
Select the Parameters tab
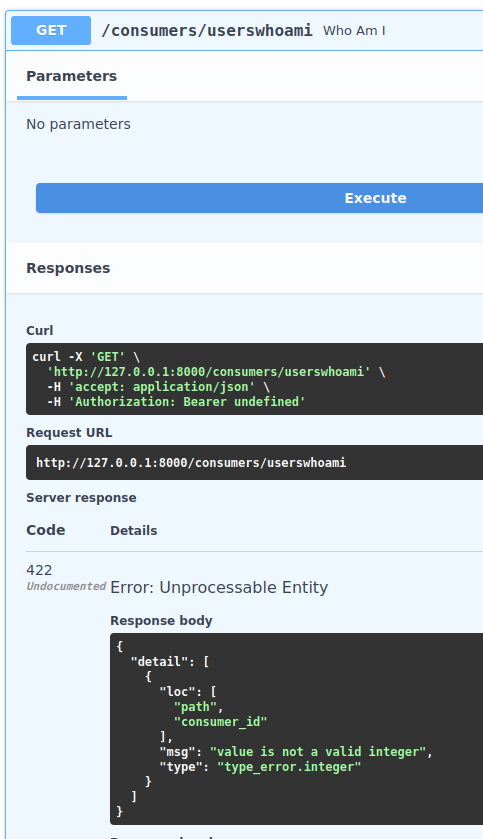(x=72, y=77)
